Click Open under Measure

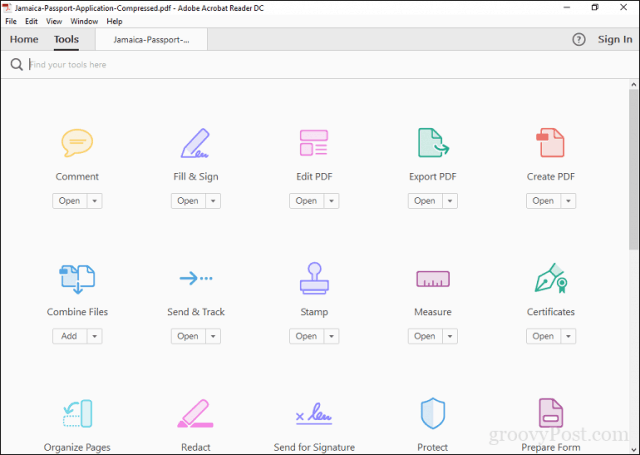424,336
